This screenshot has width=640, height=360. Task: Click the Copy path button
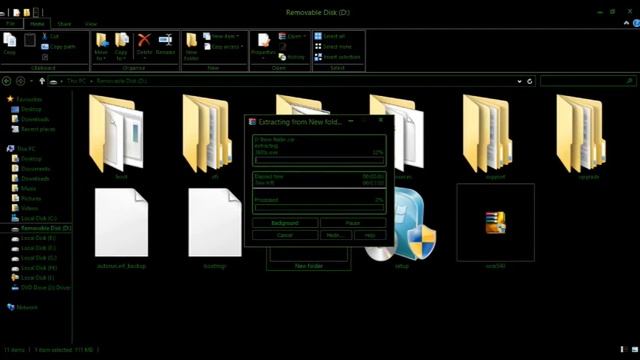pos(58,47)
